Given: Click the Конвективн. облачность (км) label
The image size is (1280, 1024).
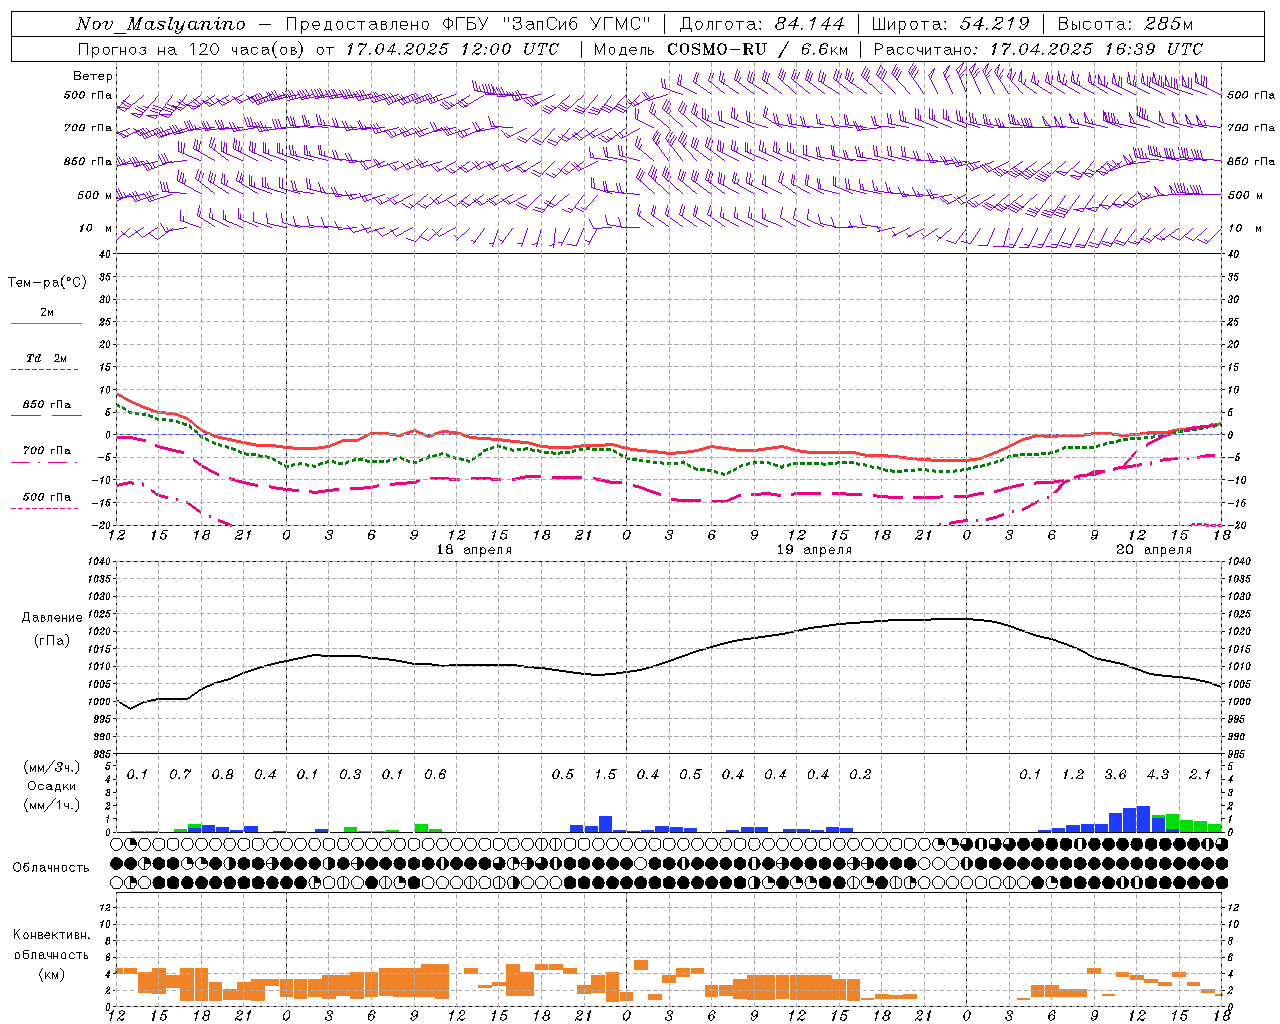Looking at the screenshot, I should tap(51, 954).
